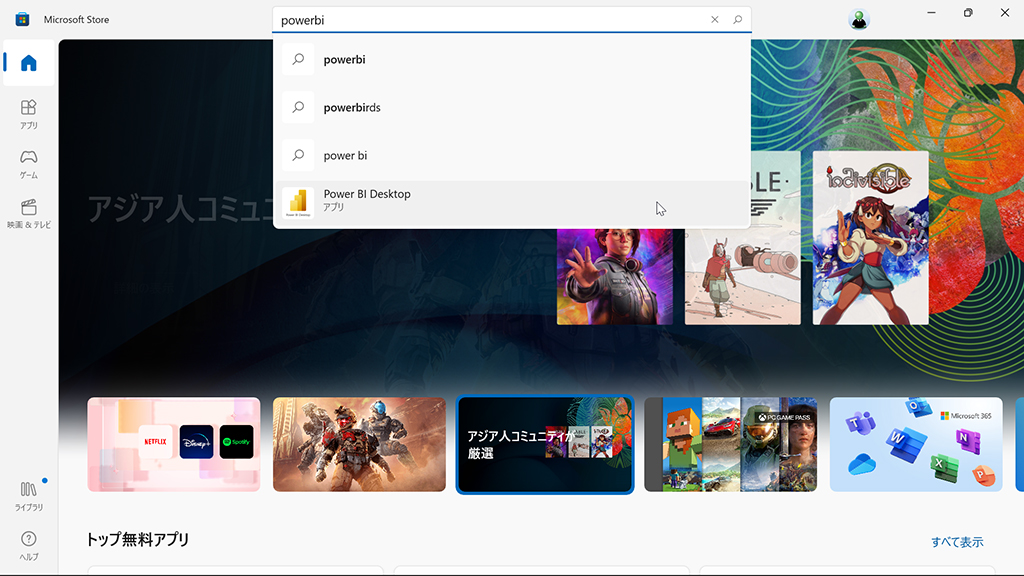Screen dimensions: 1024x576
Task: Click the トップ無料アプリ heading
Action: pyautogui.click(x=138, y=539)
